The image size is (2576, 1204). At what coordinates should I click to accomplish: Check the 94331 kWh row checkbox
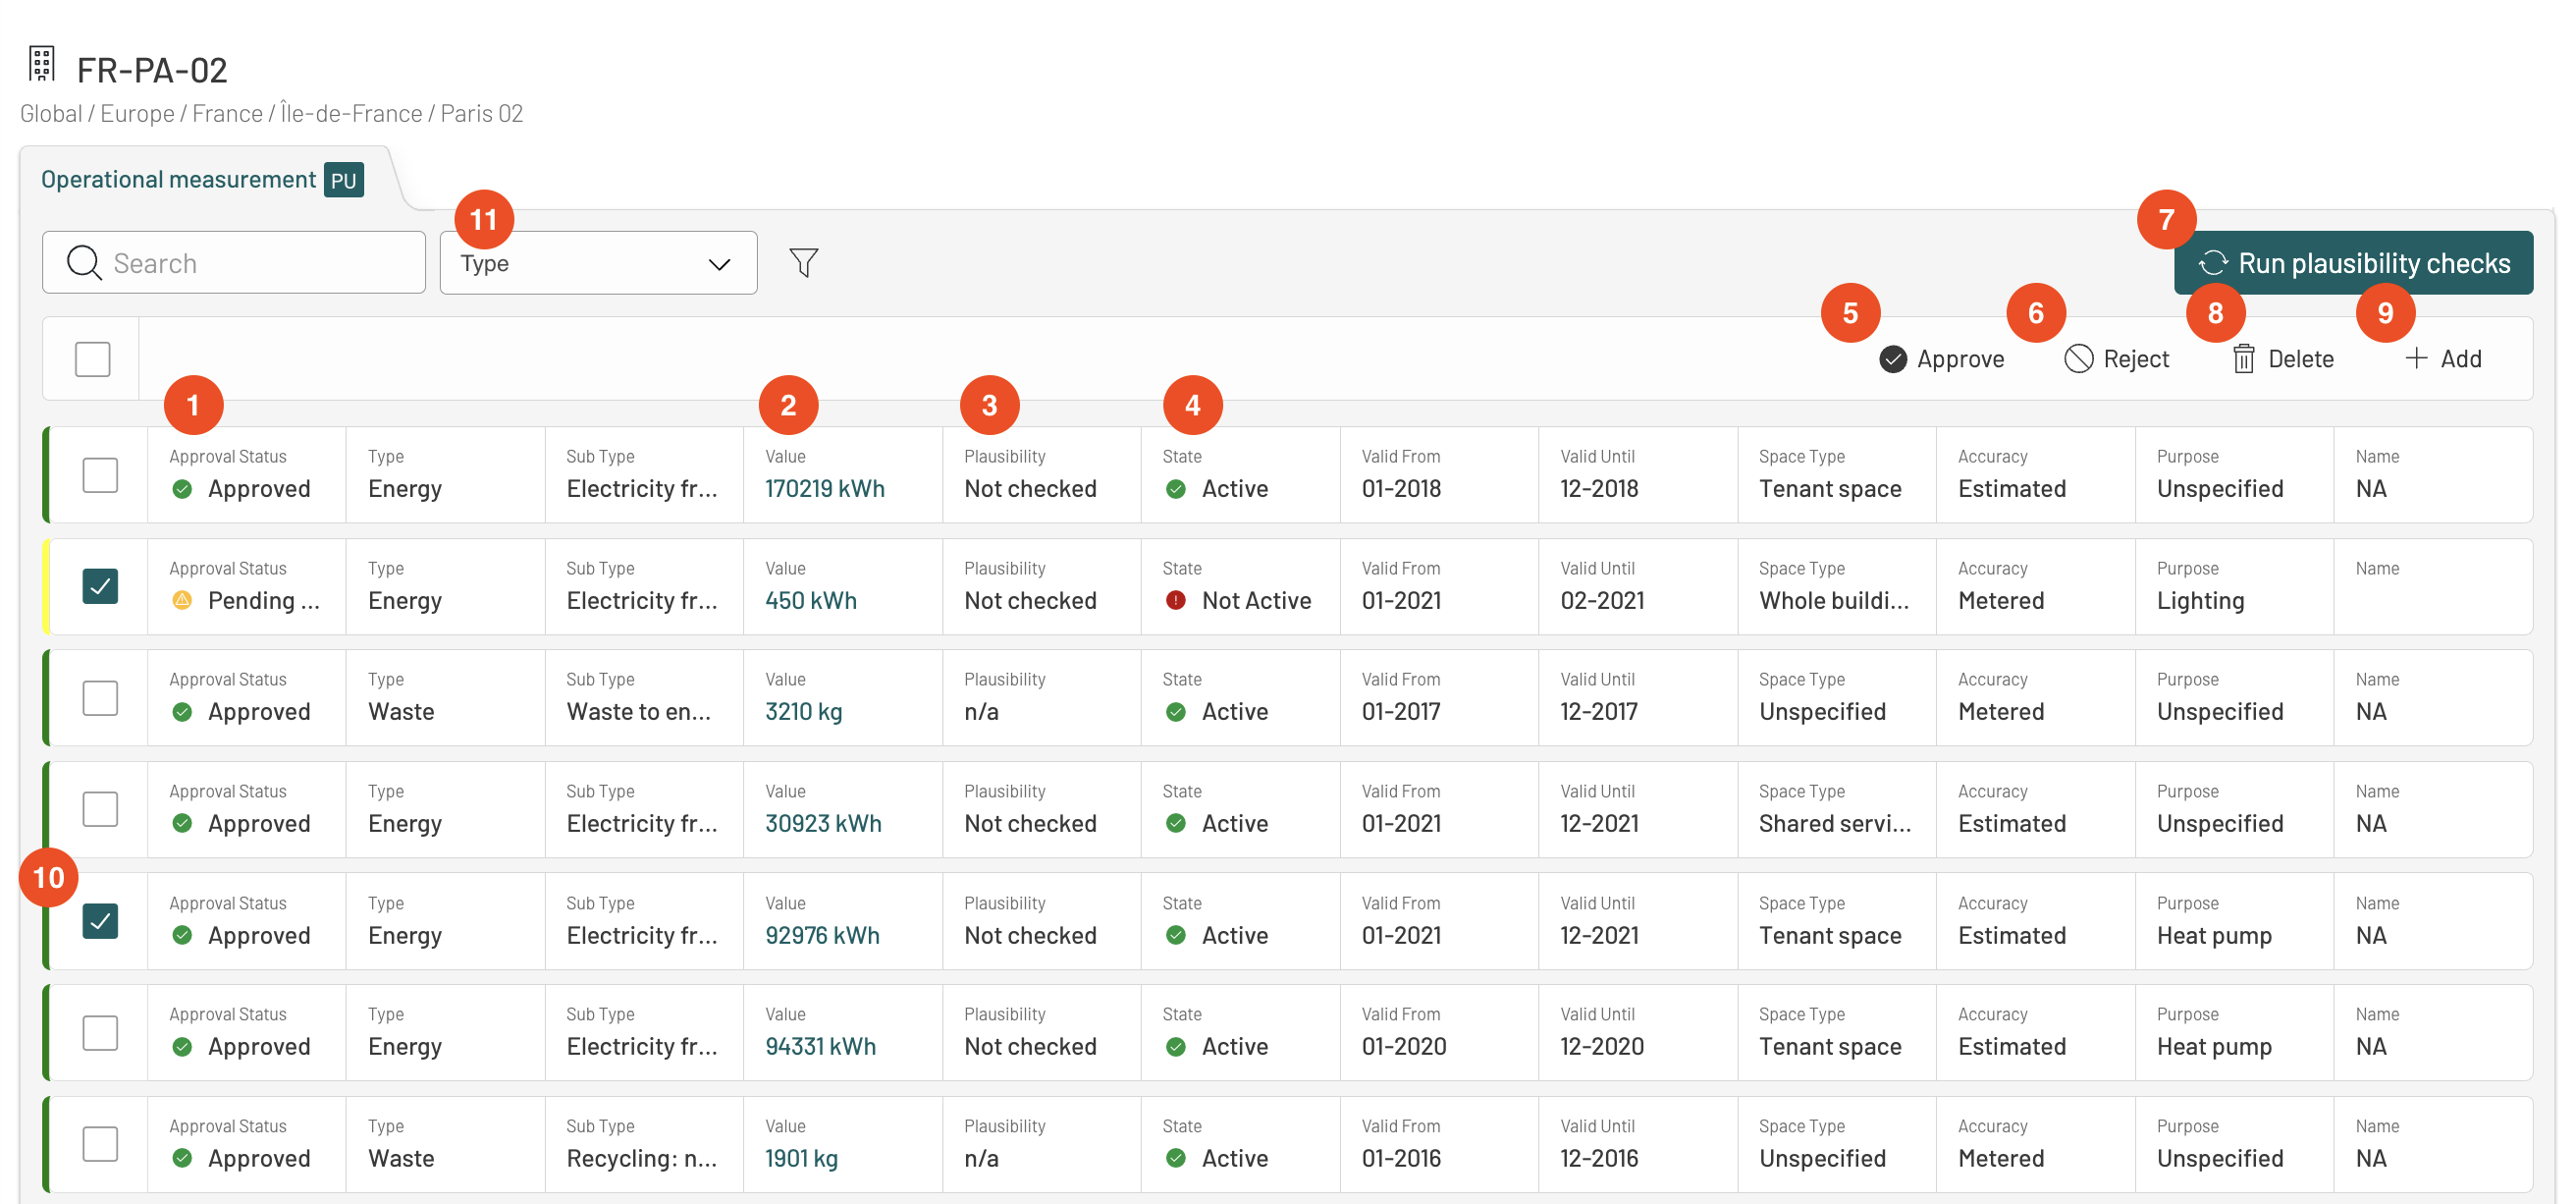pos(100,1032)
